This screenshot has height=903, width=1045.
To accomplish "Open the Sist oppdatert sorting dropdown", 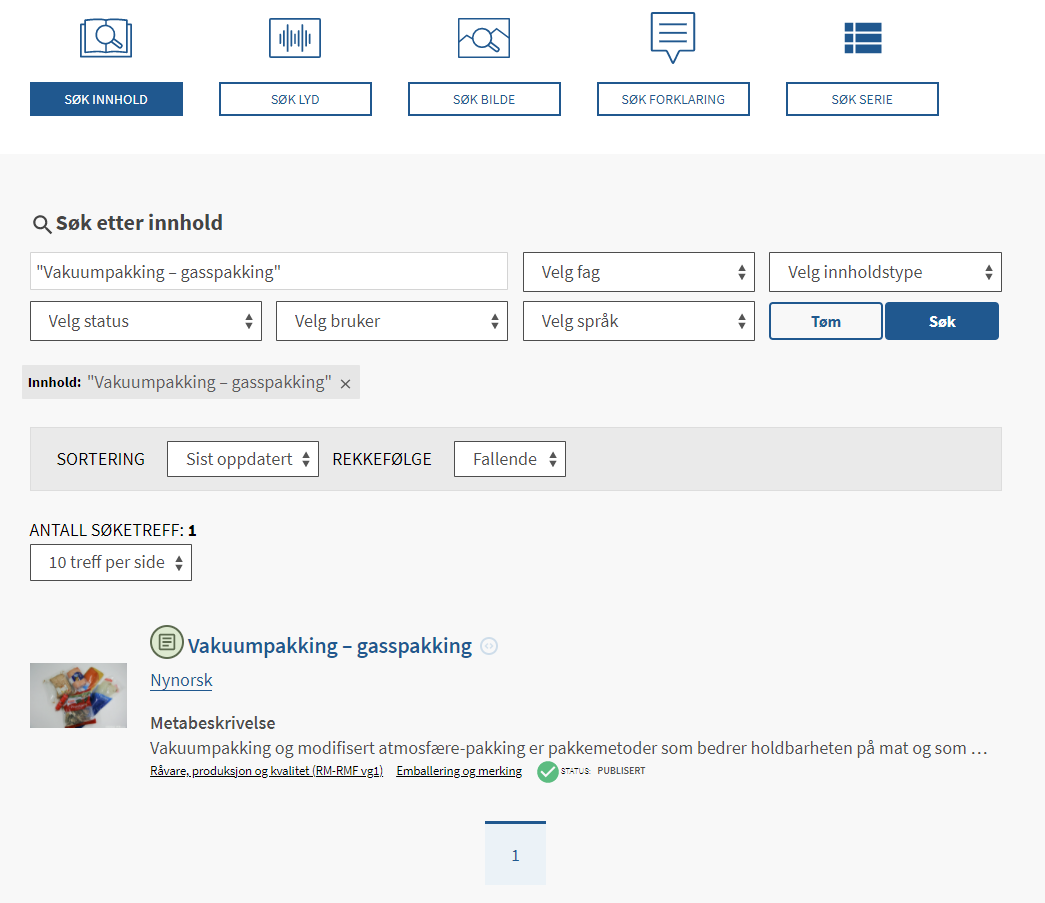I will click(243, 459).
